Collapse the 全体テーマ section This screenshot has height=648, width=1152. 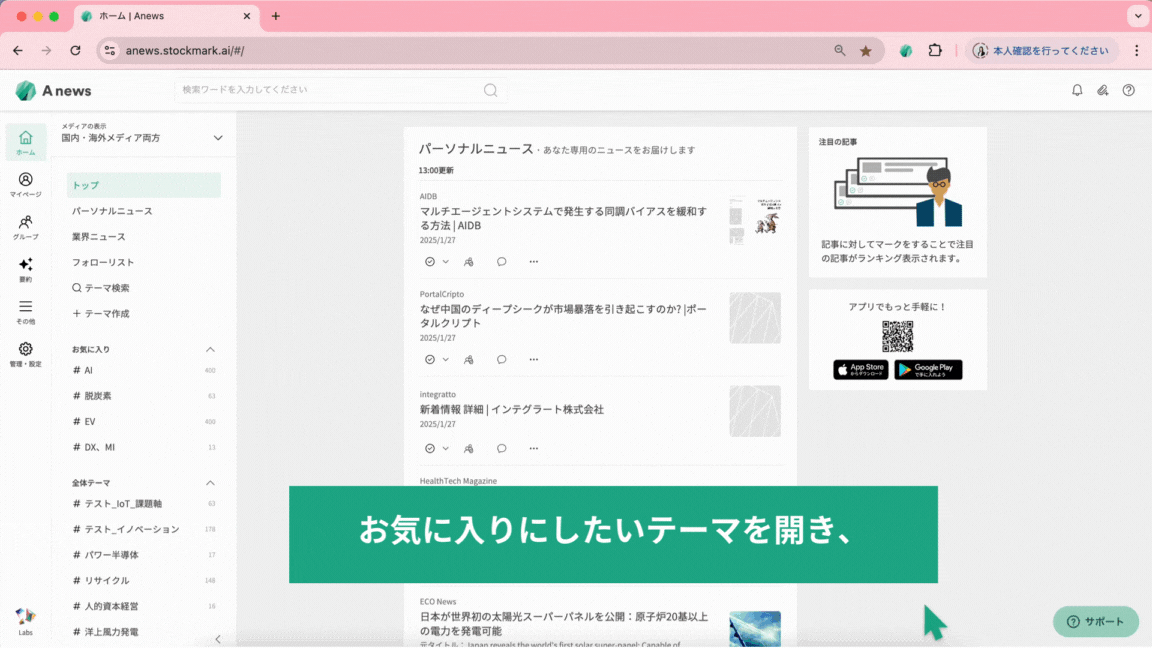[x=210, y=483]
